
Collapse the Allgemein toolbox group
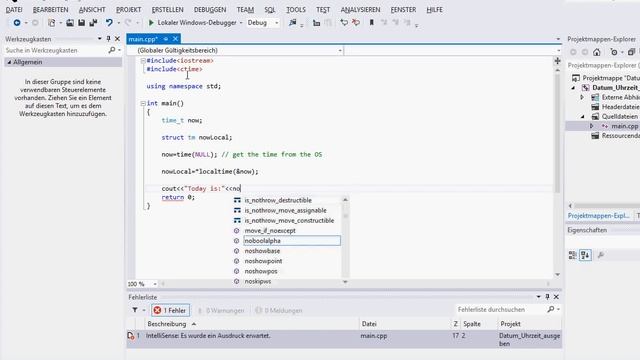9,62
